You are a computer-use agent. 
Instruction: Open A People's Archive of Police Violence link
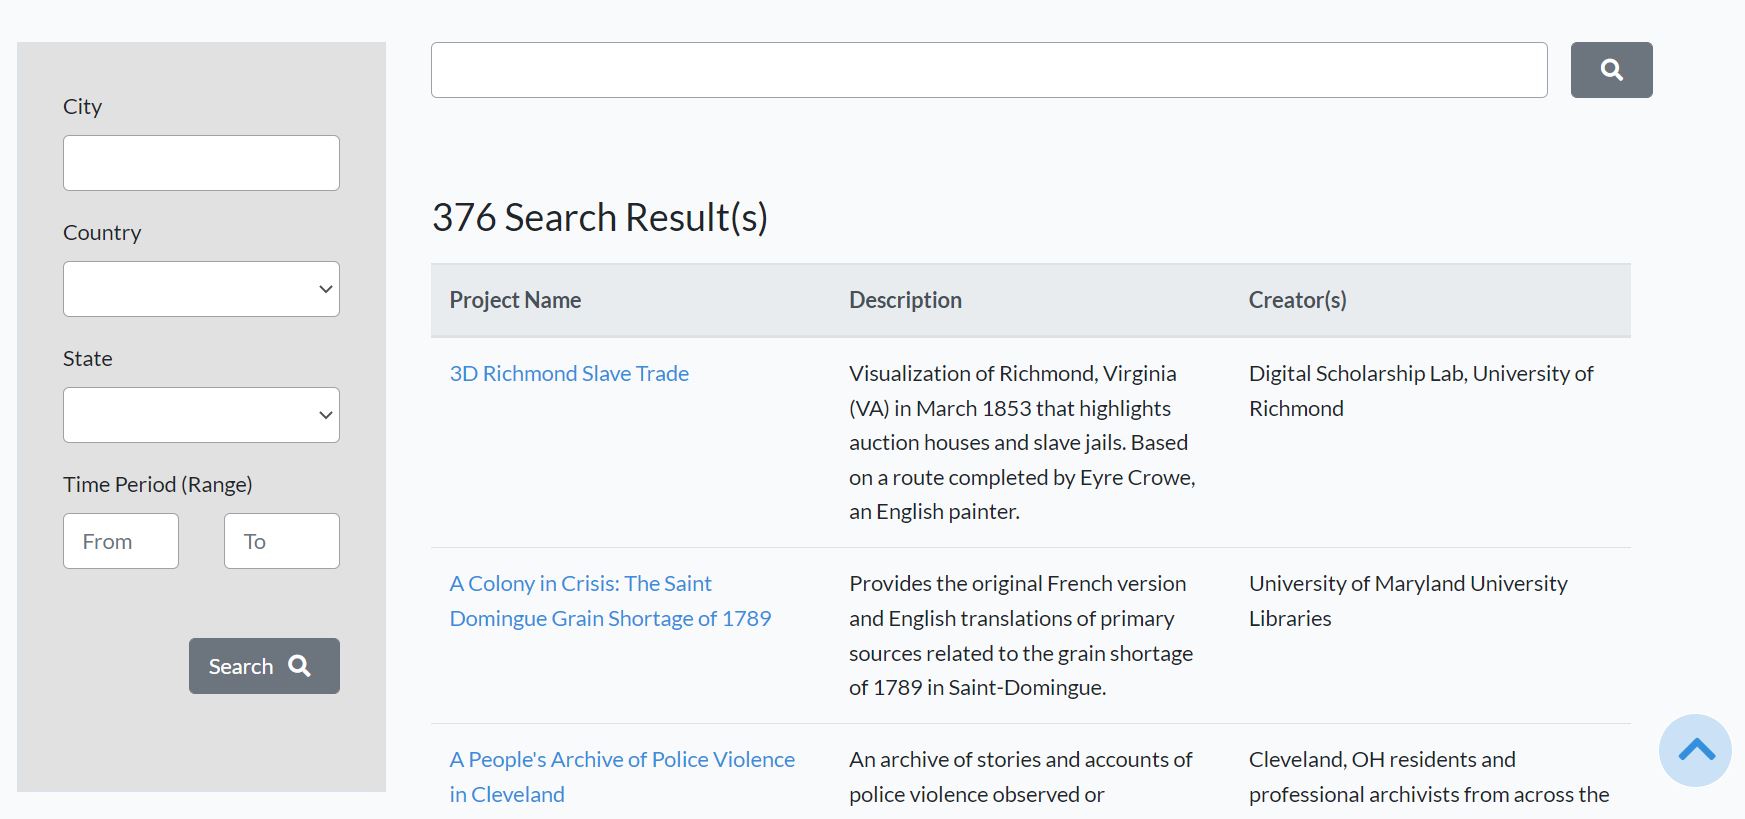[x=620, y=776]
